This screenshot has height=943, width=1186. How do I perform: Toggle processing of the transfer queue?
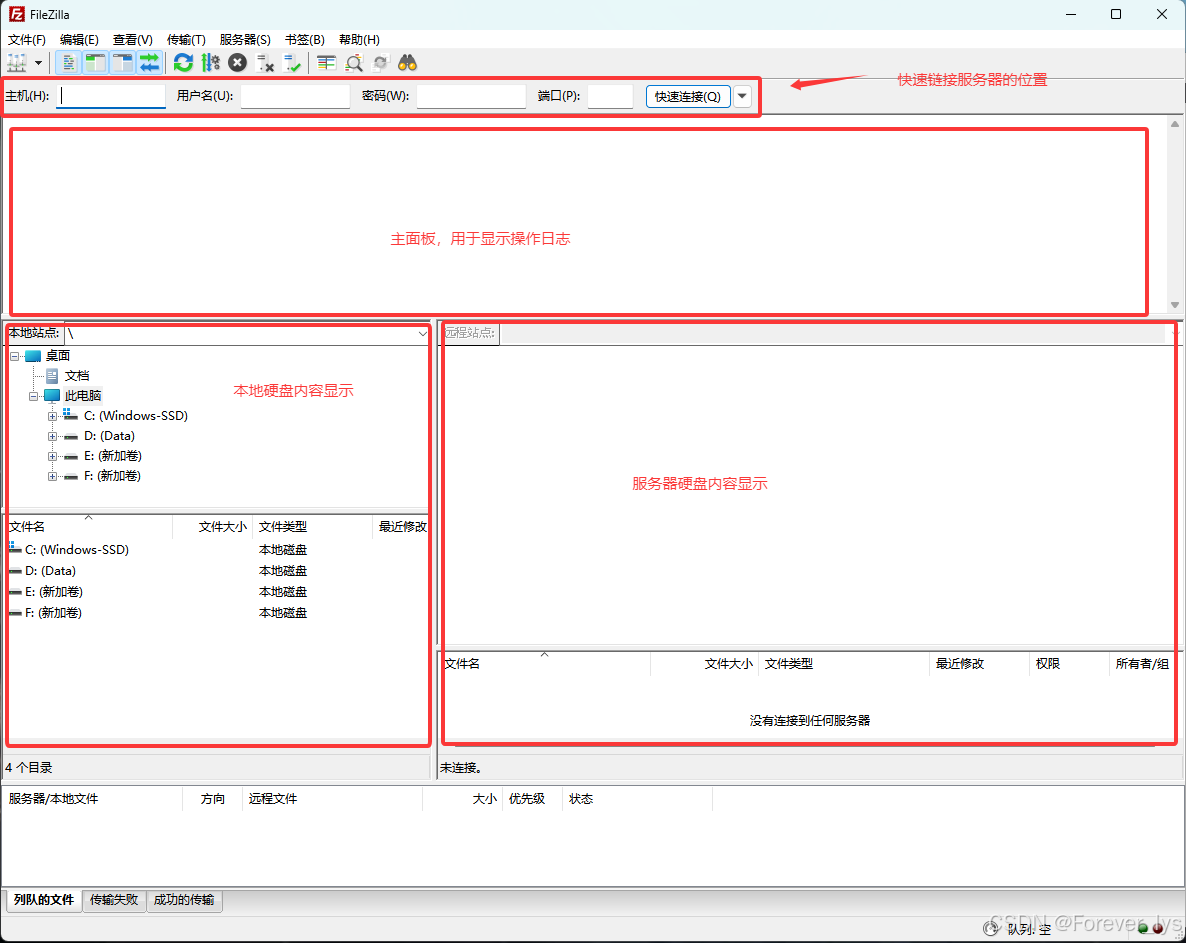[210, 63]
